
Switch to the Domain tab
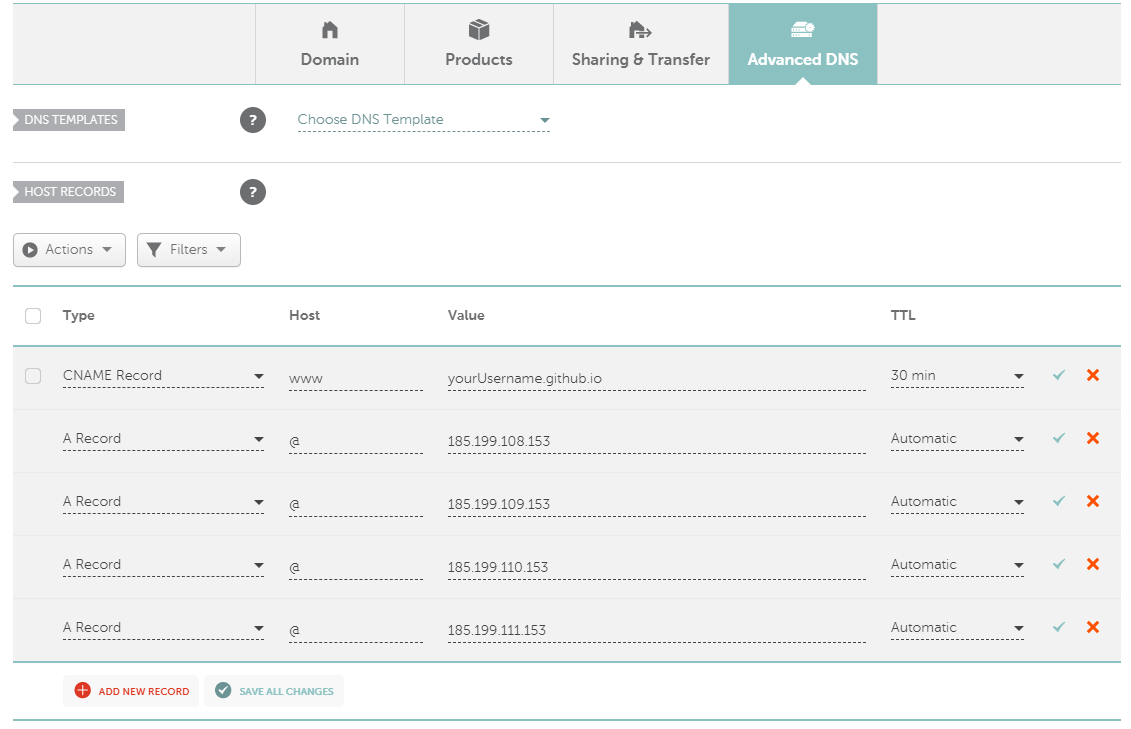click(330, 45)
